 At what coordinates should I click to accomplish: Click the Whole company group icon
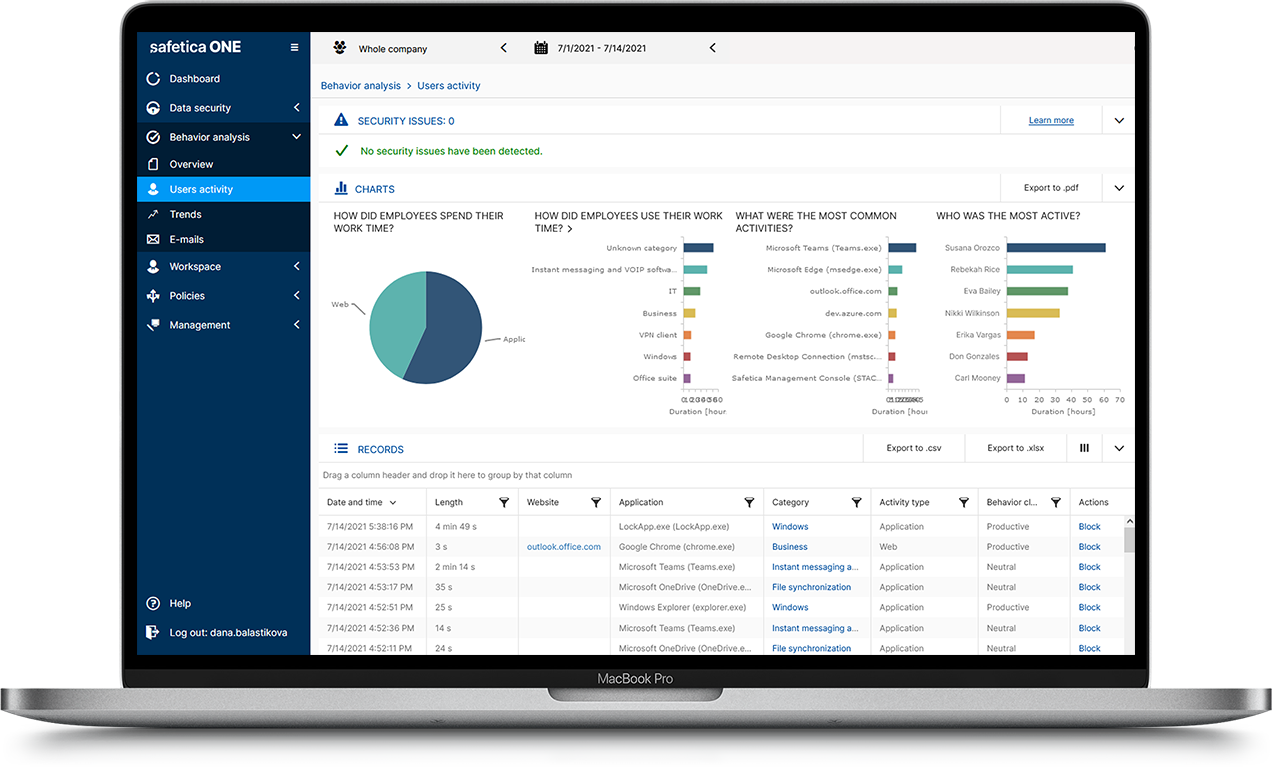pos(339,48)
